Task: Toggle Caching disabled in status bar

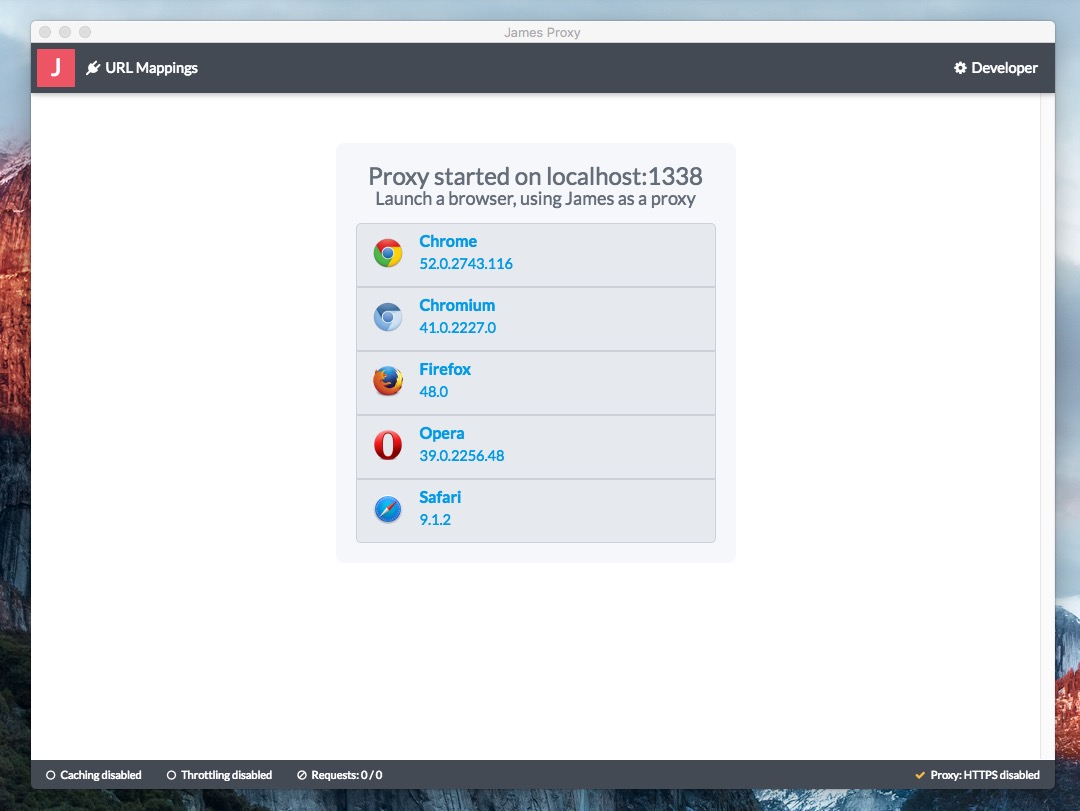Action: point(94,775)
